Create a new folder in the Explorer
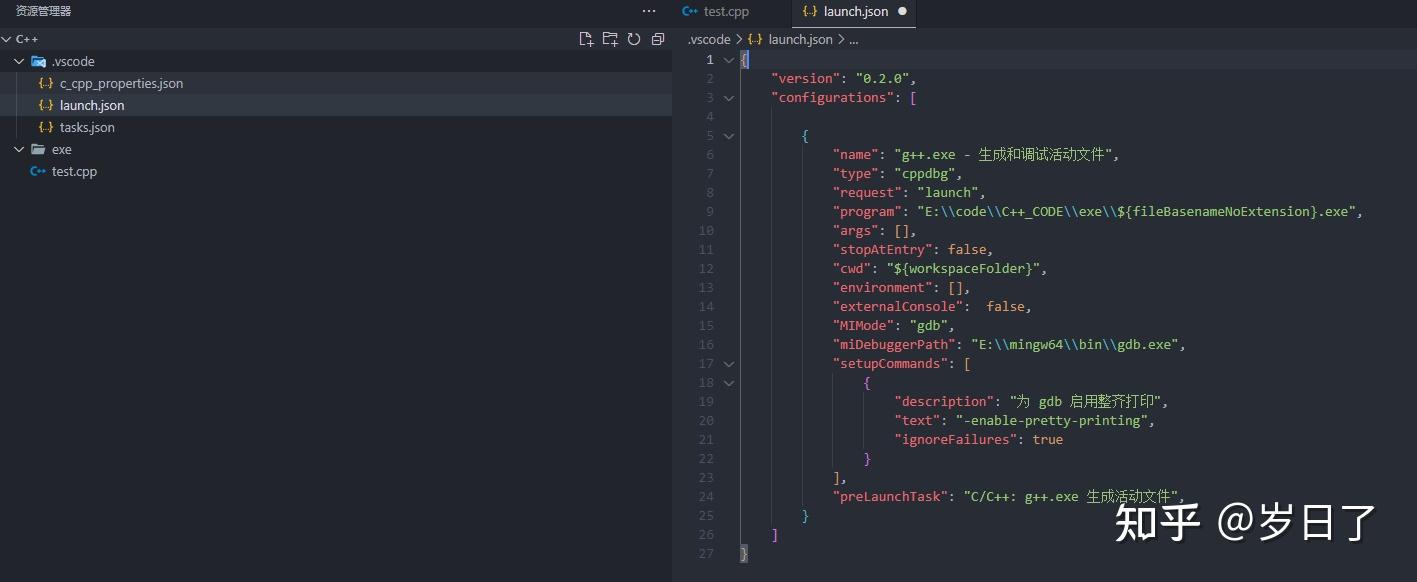 (610, 38)
